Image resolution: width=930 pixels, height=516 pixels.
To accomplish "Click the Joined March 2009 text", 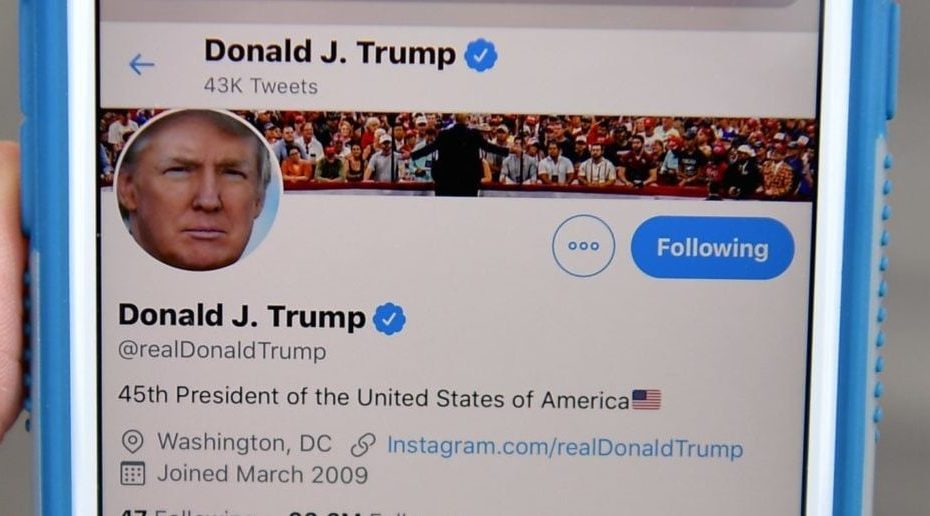I will (262, 474).
